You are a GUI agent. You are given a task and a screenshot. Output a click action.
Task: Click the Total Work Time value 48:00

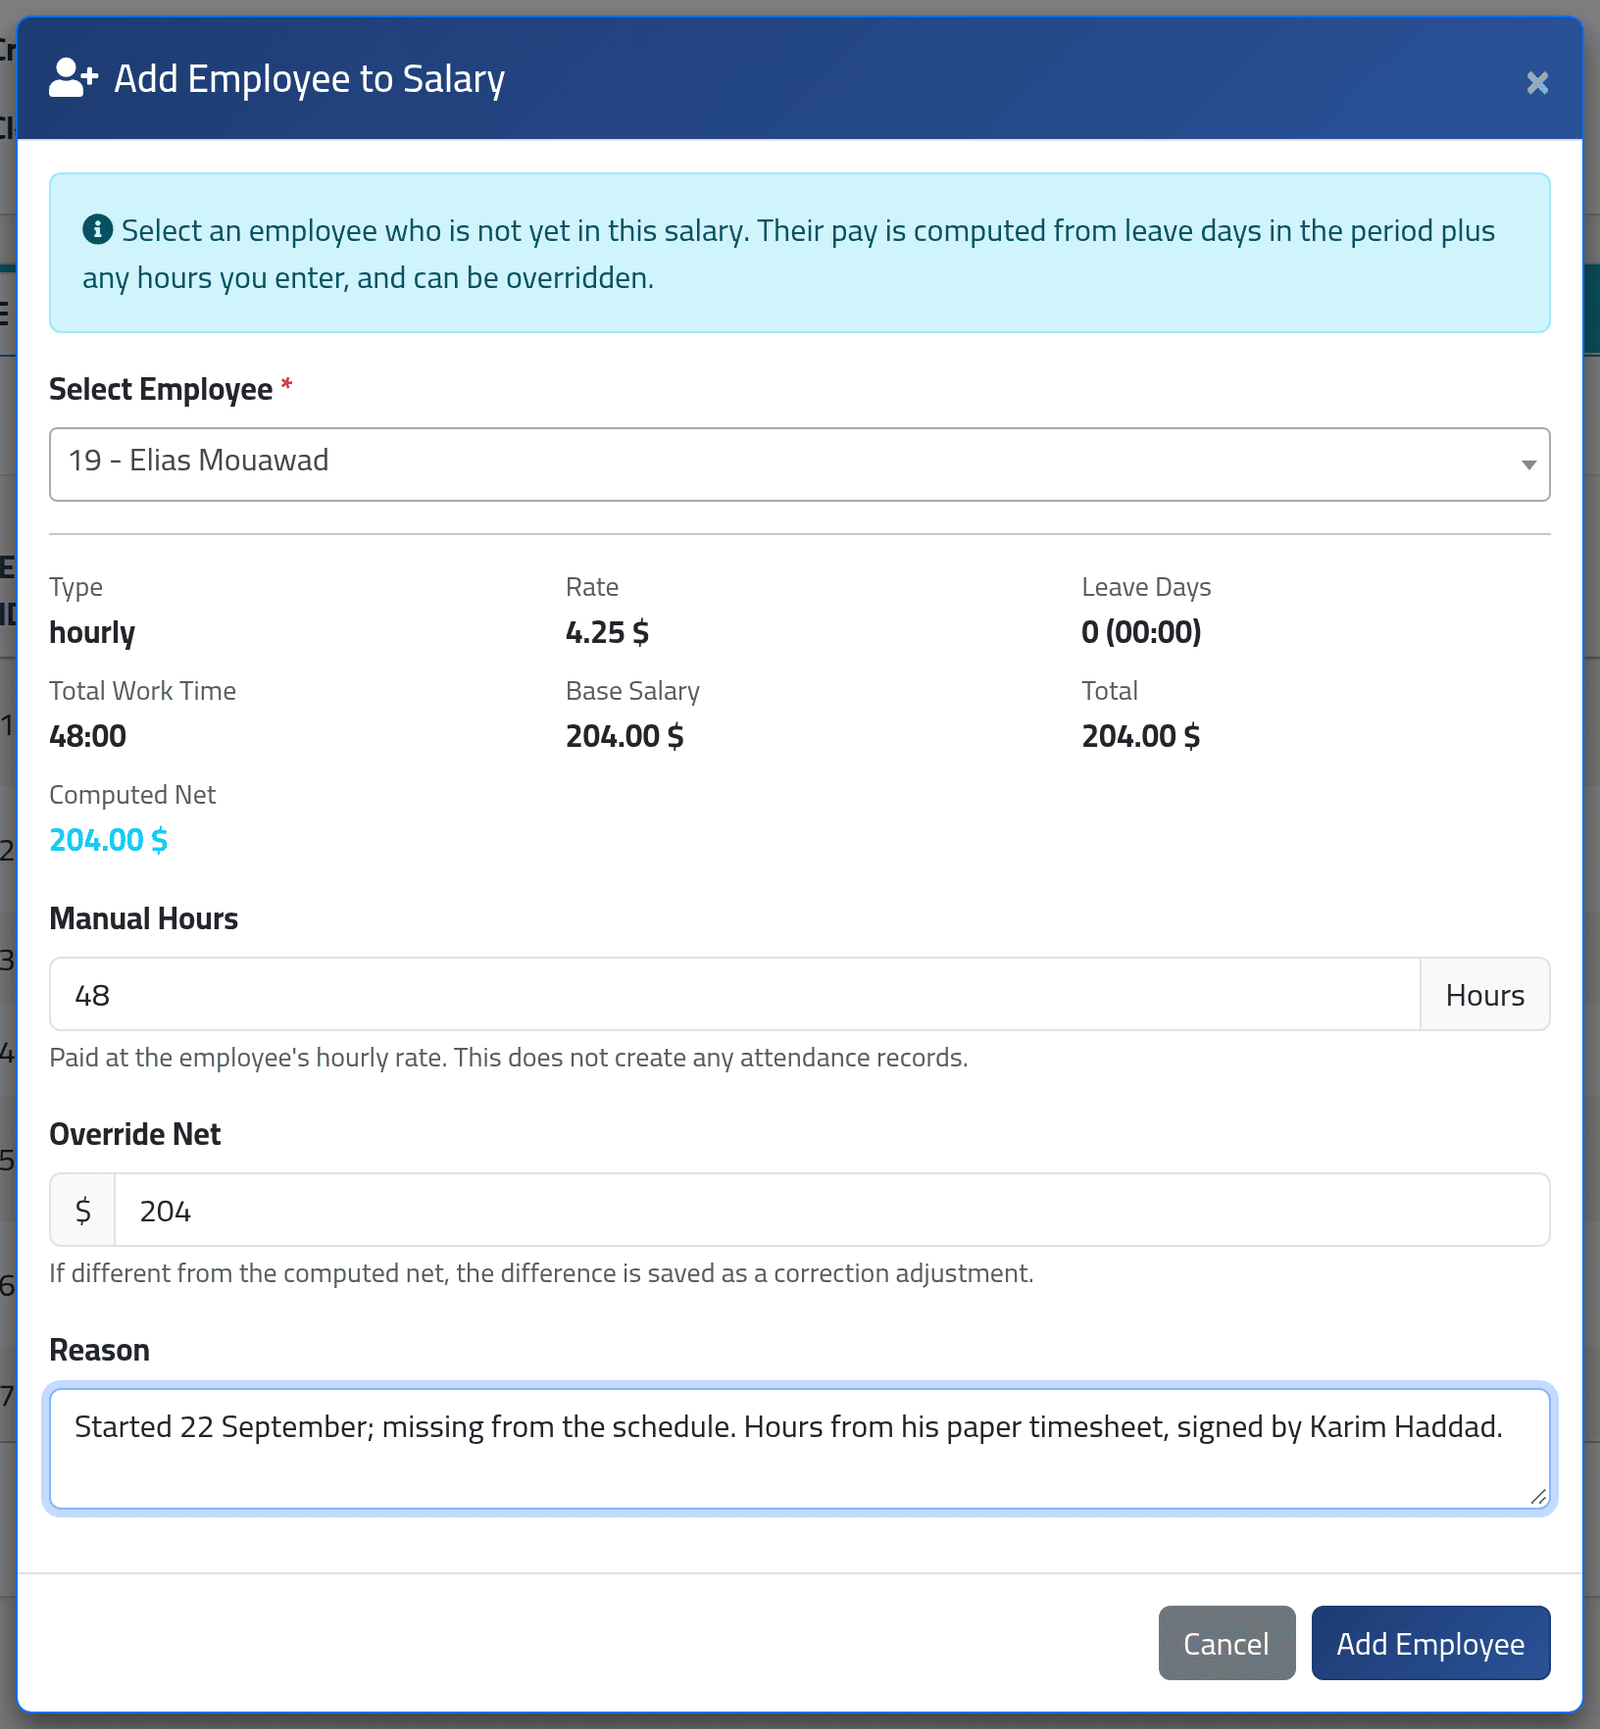tap(88, 735)
